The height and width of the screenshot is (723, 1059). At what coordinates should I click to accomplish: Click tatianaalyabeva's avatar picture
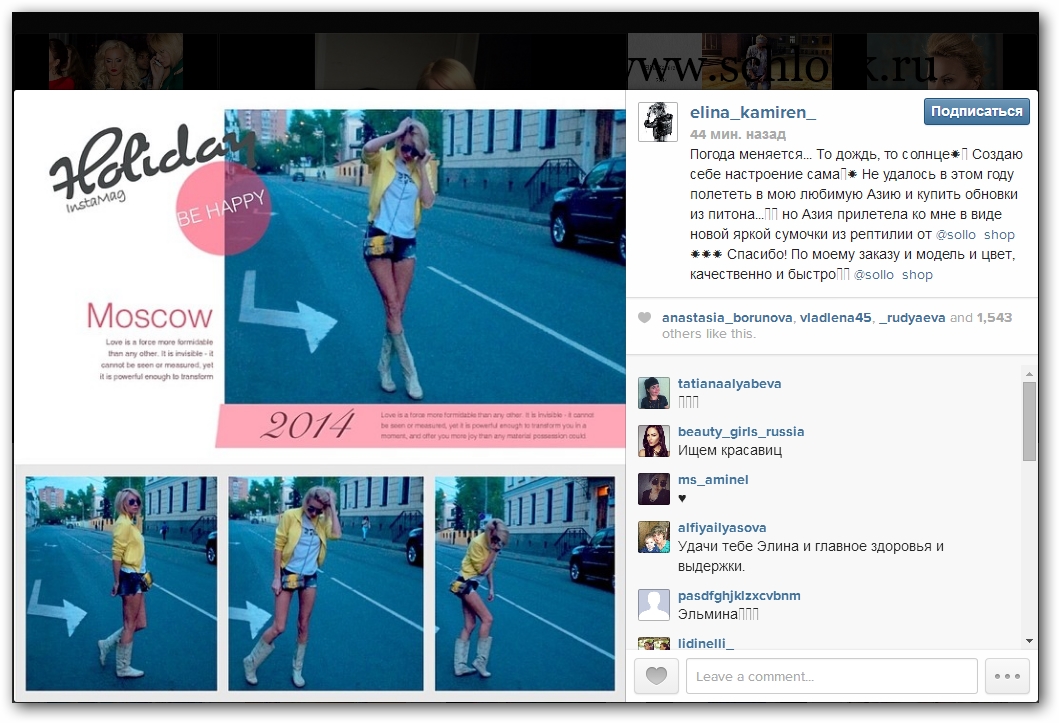pyautogui.click(x=654, y=393)
